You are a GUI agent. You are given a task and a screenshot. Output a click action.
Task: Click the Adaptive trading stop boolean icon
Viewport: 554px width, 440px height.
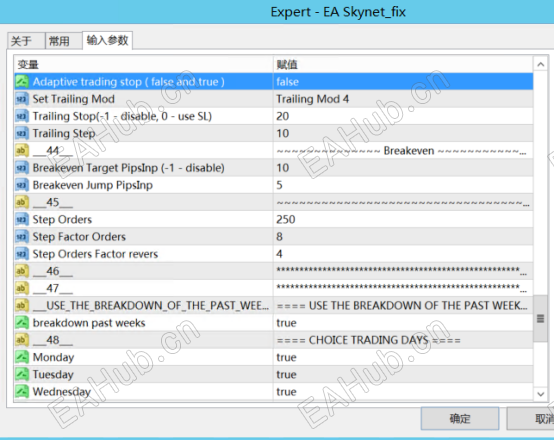(22, 82)
